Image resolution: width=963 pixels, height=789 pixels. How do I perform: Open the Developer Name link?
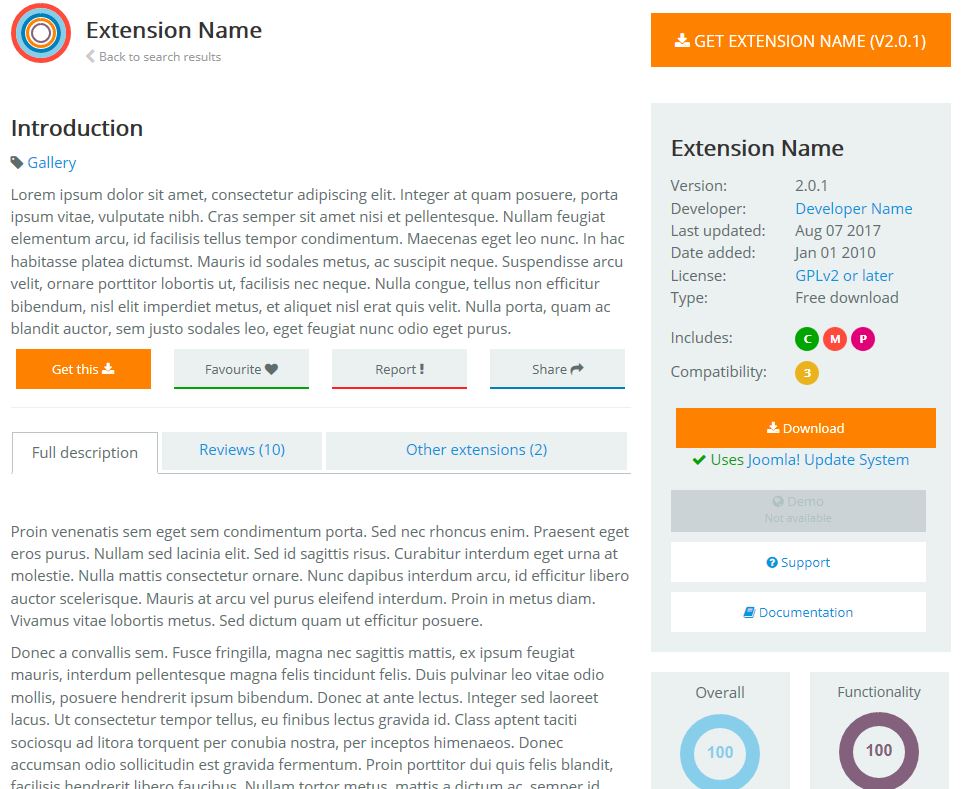point(853,208)
